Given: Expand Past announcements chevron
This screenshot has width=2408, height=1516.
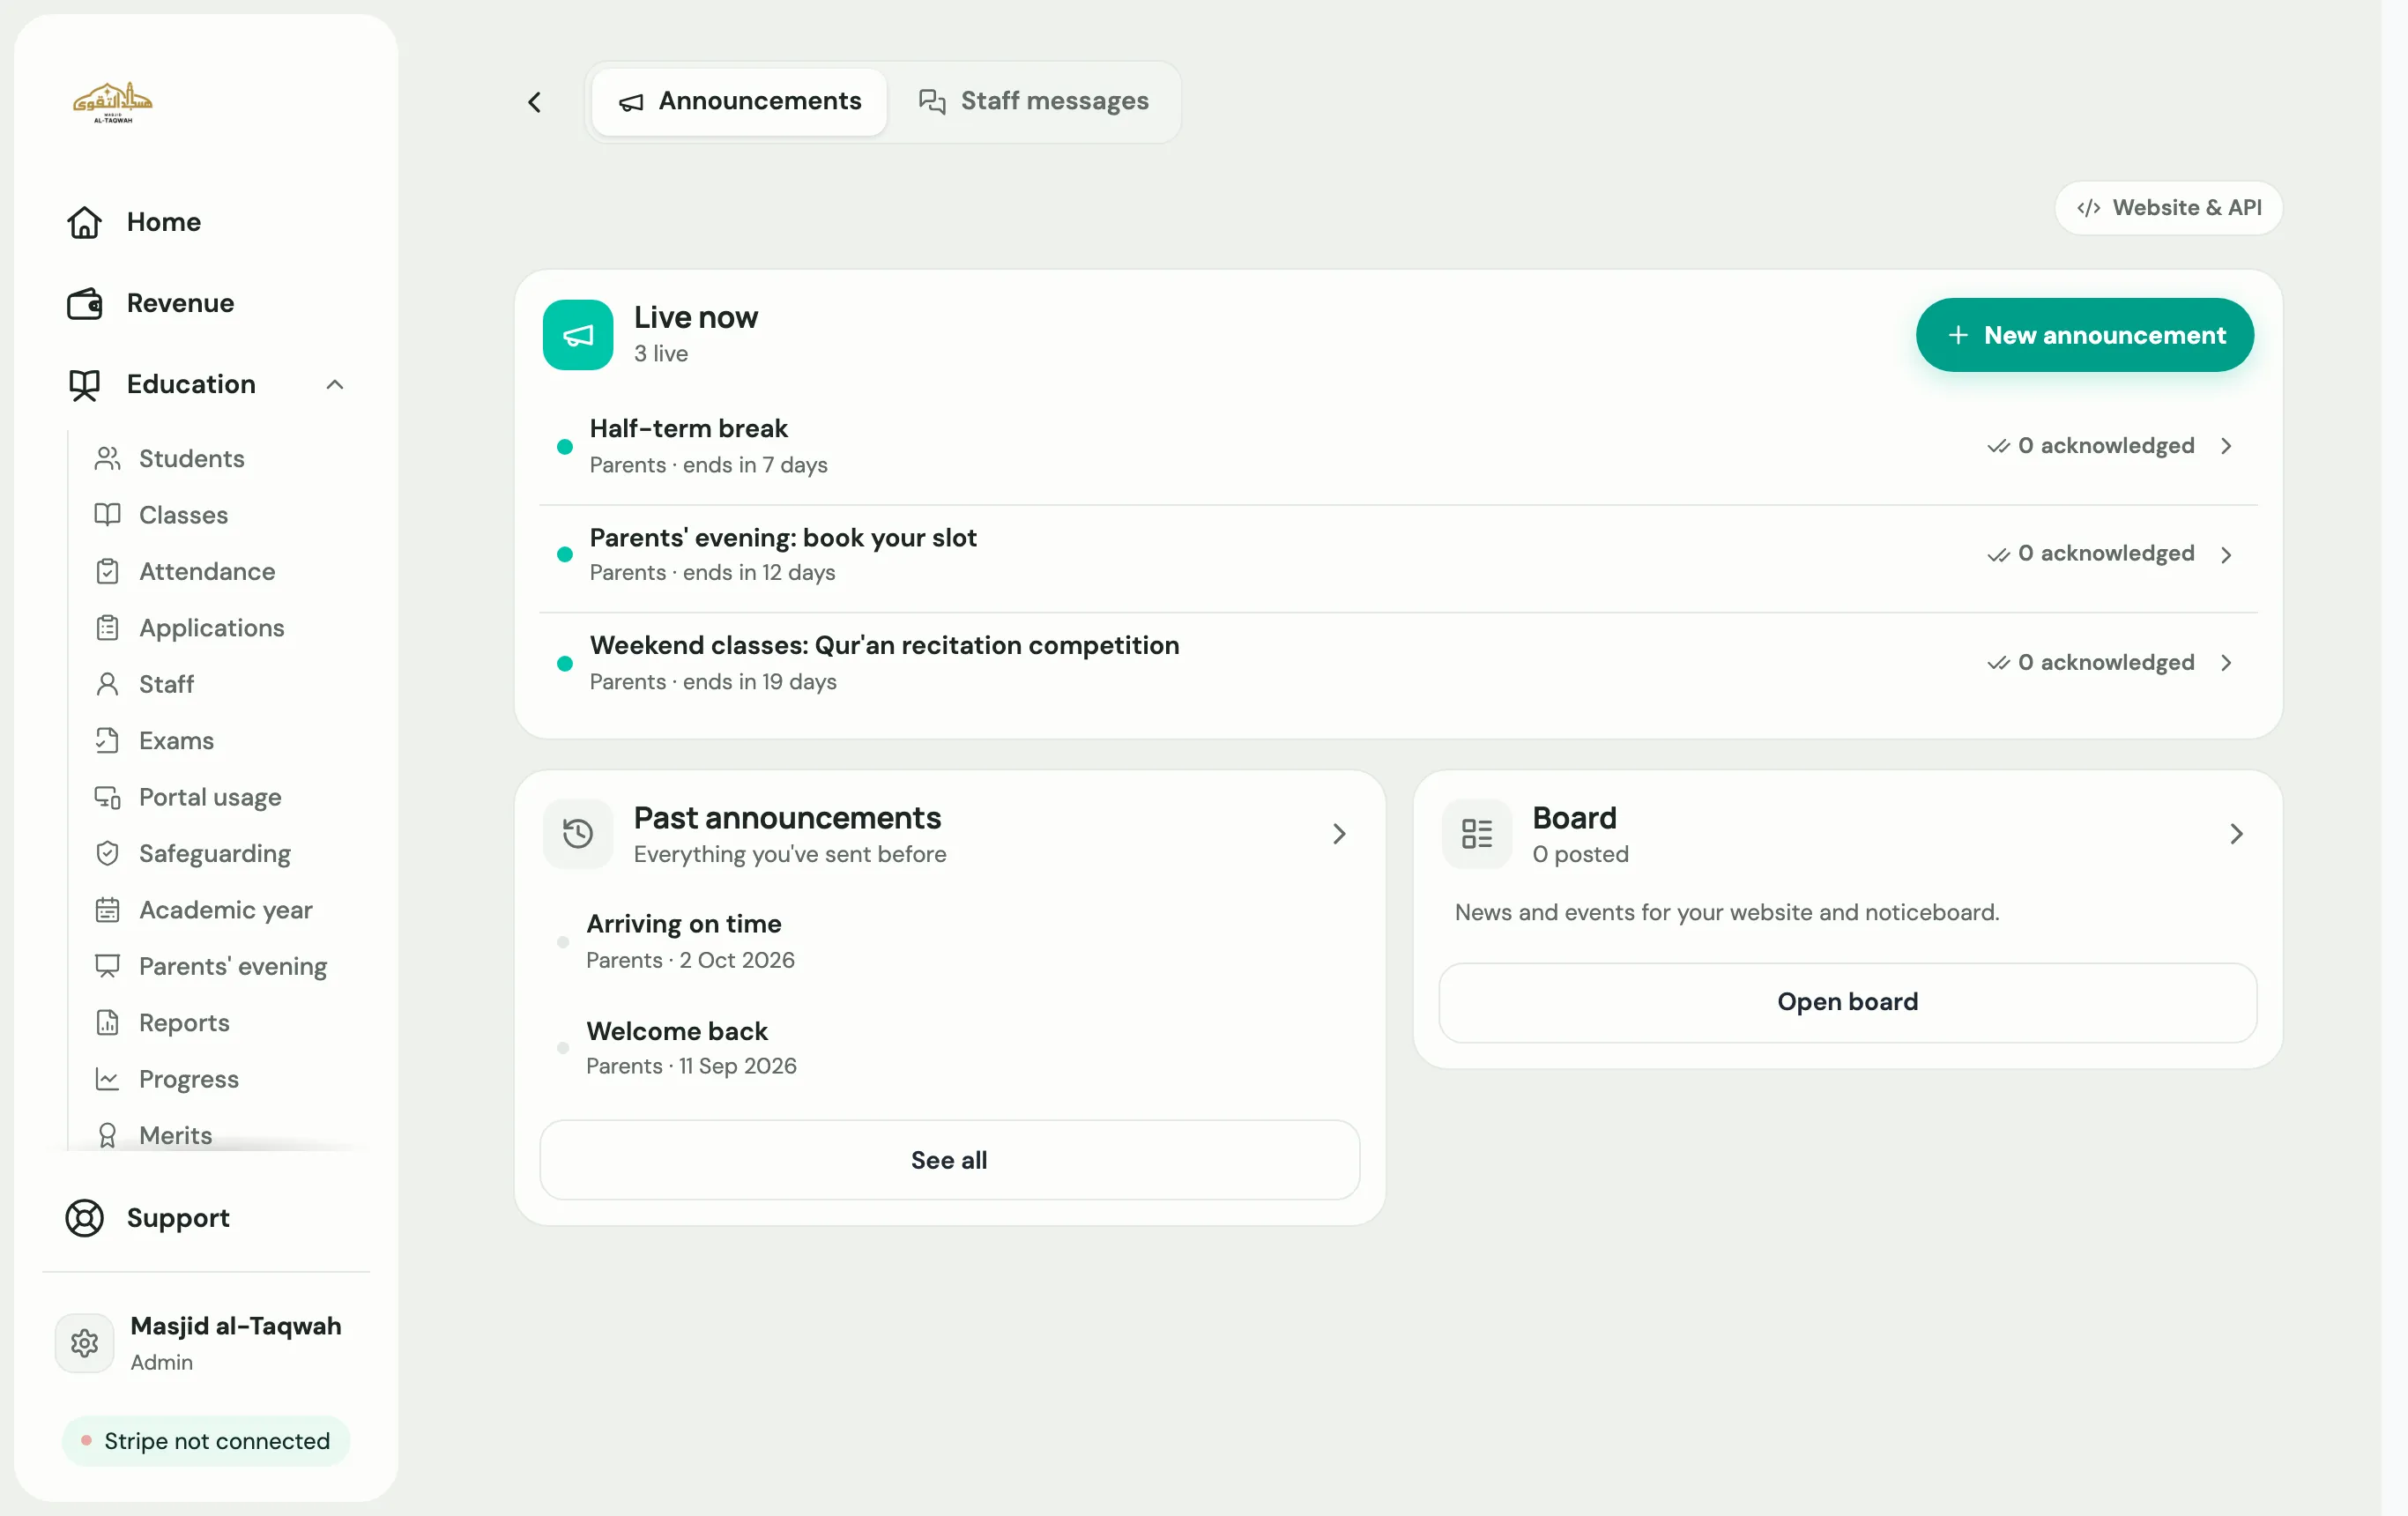Looking at the screenshot, I should click(1339, 834).
